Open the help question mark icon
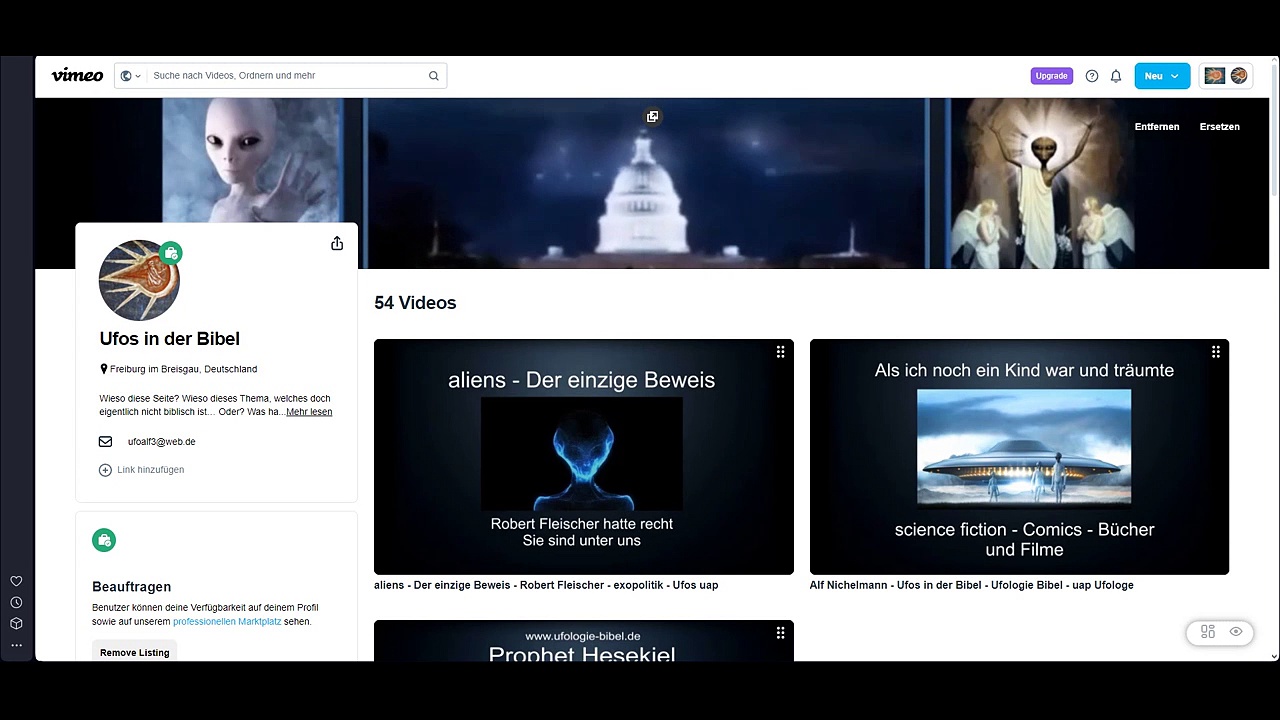Viewport: 1280px width, 720px height. pos(1092,76)
